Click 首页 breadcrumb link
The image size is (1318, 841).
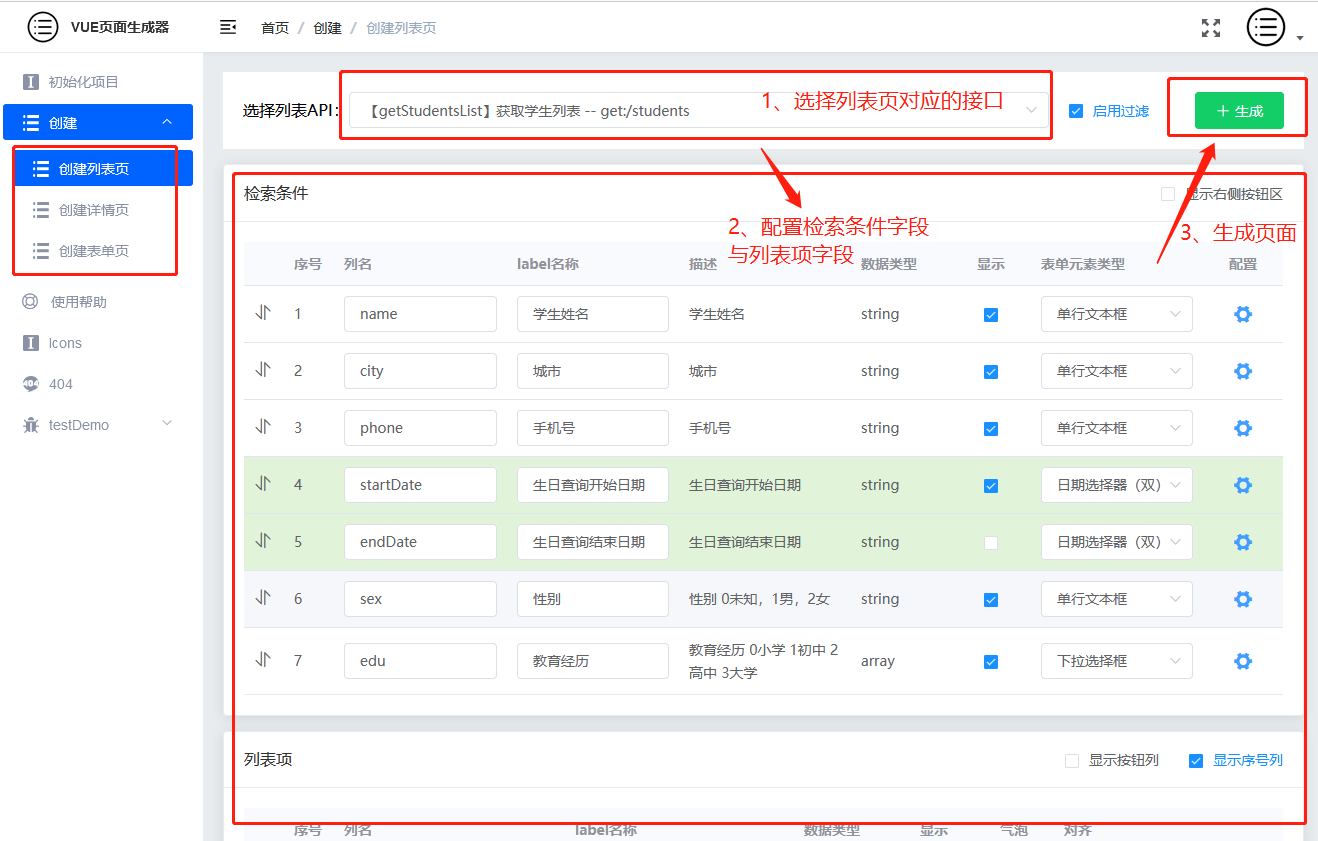tap(275, 28)
